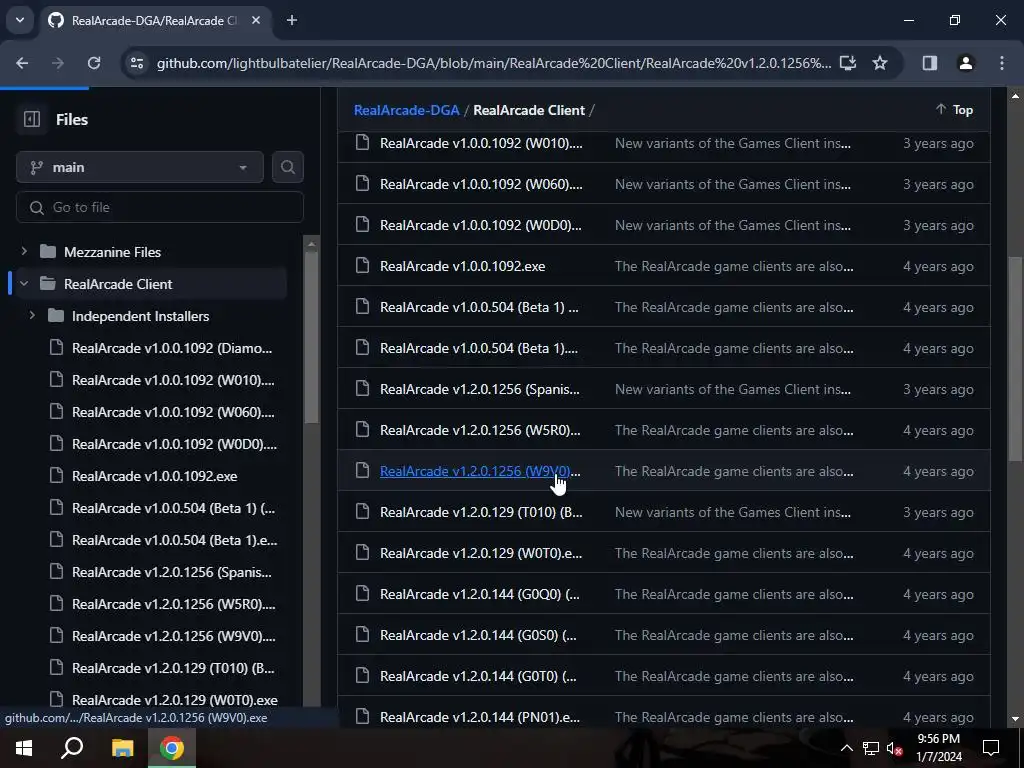View site information icon in address bar

[136, 63]
